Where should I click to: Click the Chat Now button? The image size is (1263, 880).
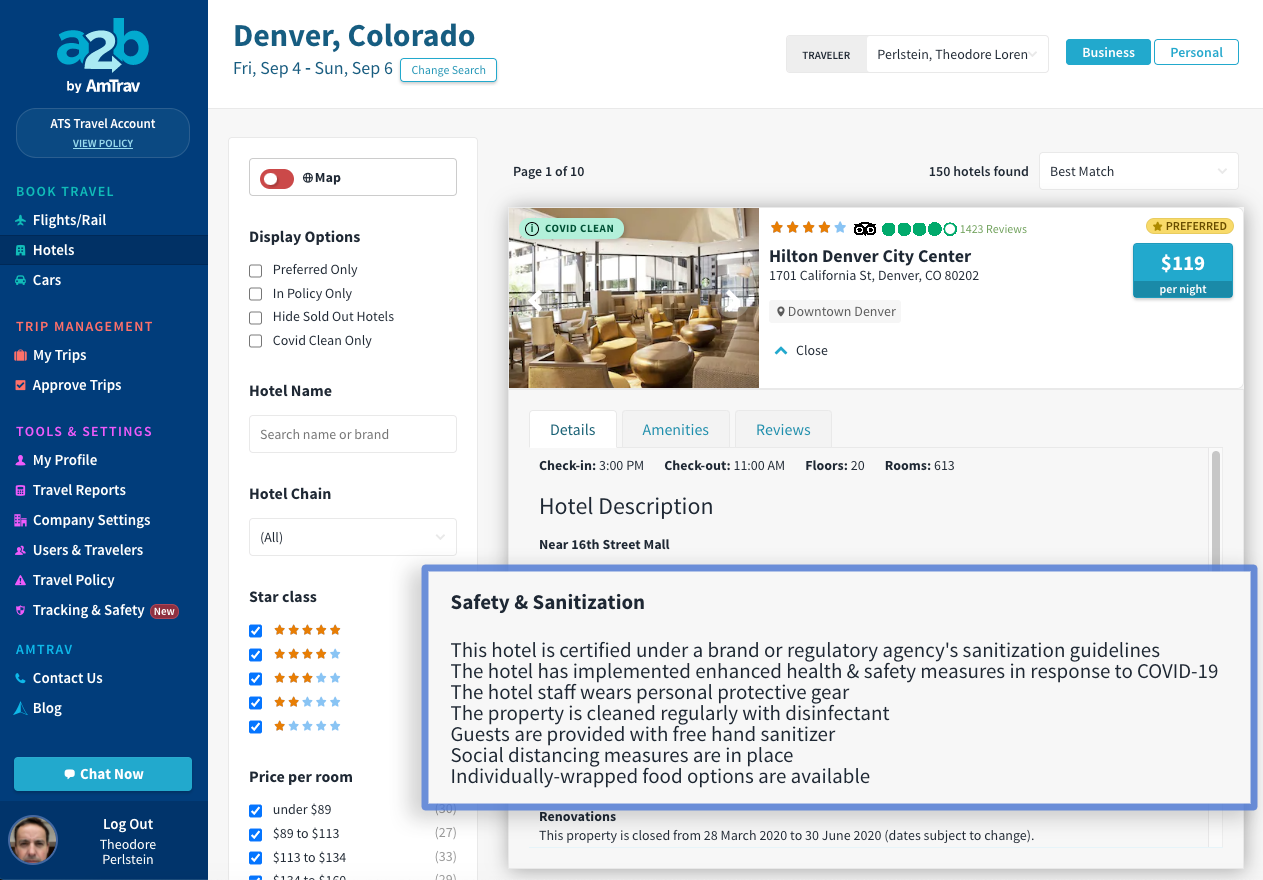pos(103,774)
